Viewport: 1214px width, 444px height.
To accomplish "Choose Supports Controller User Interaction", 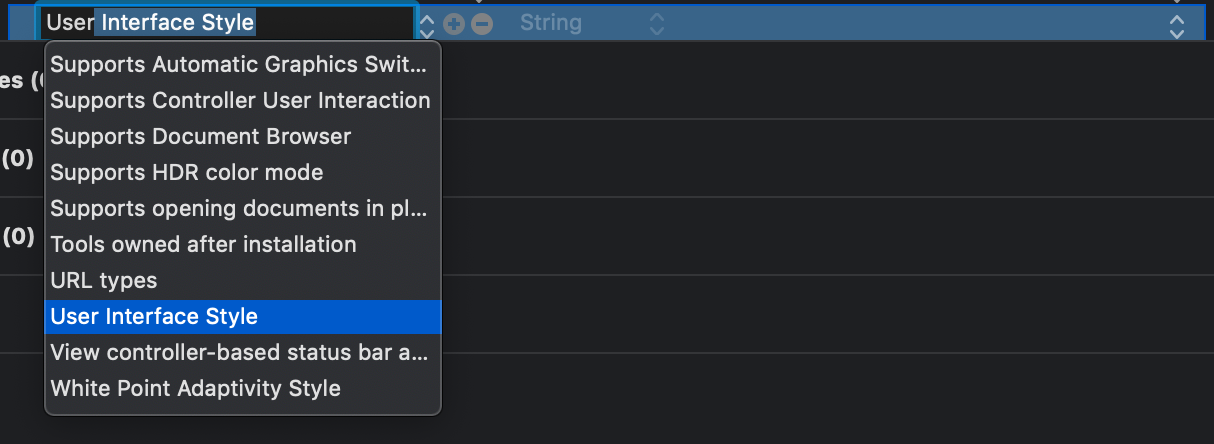I will 240,101.
